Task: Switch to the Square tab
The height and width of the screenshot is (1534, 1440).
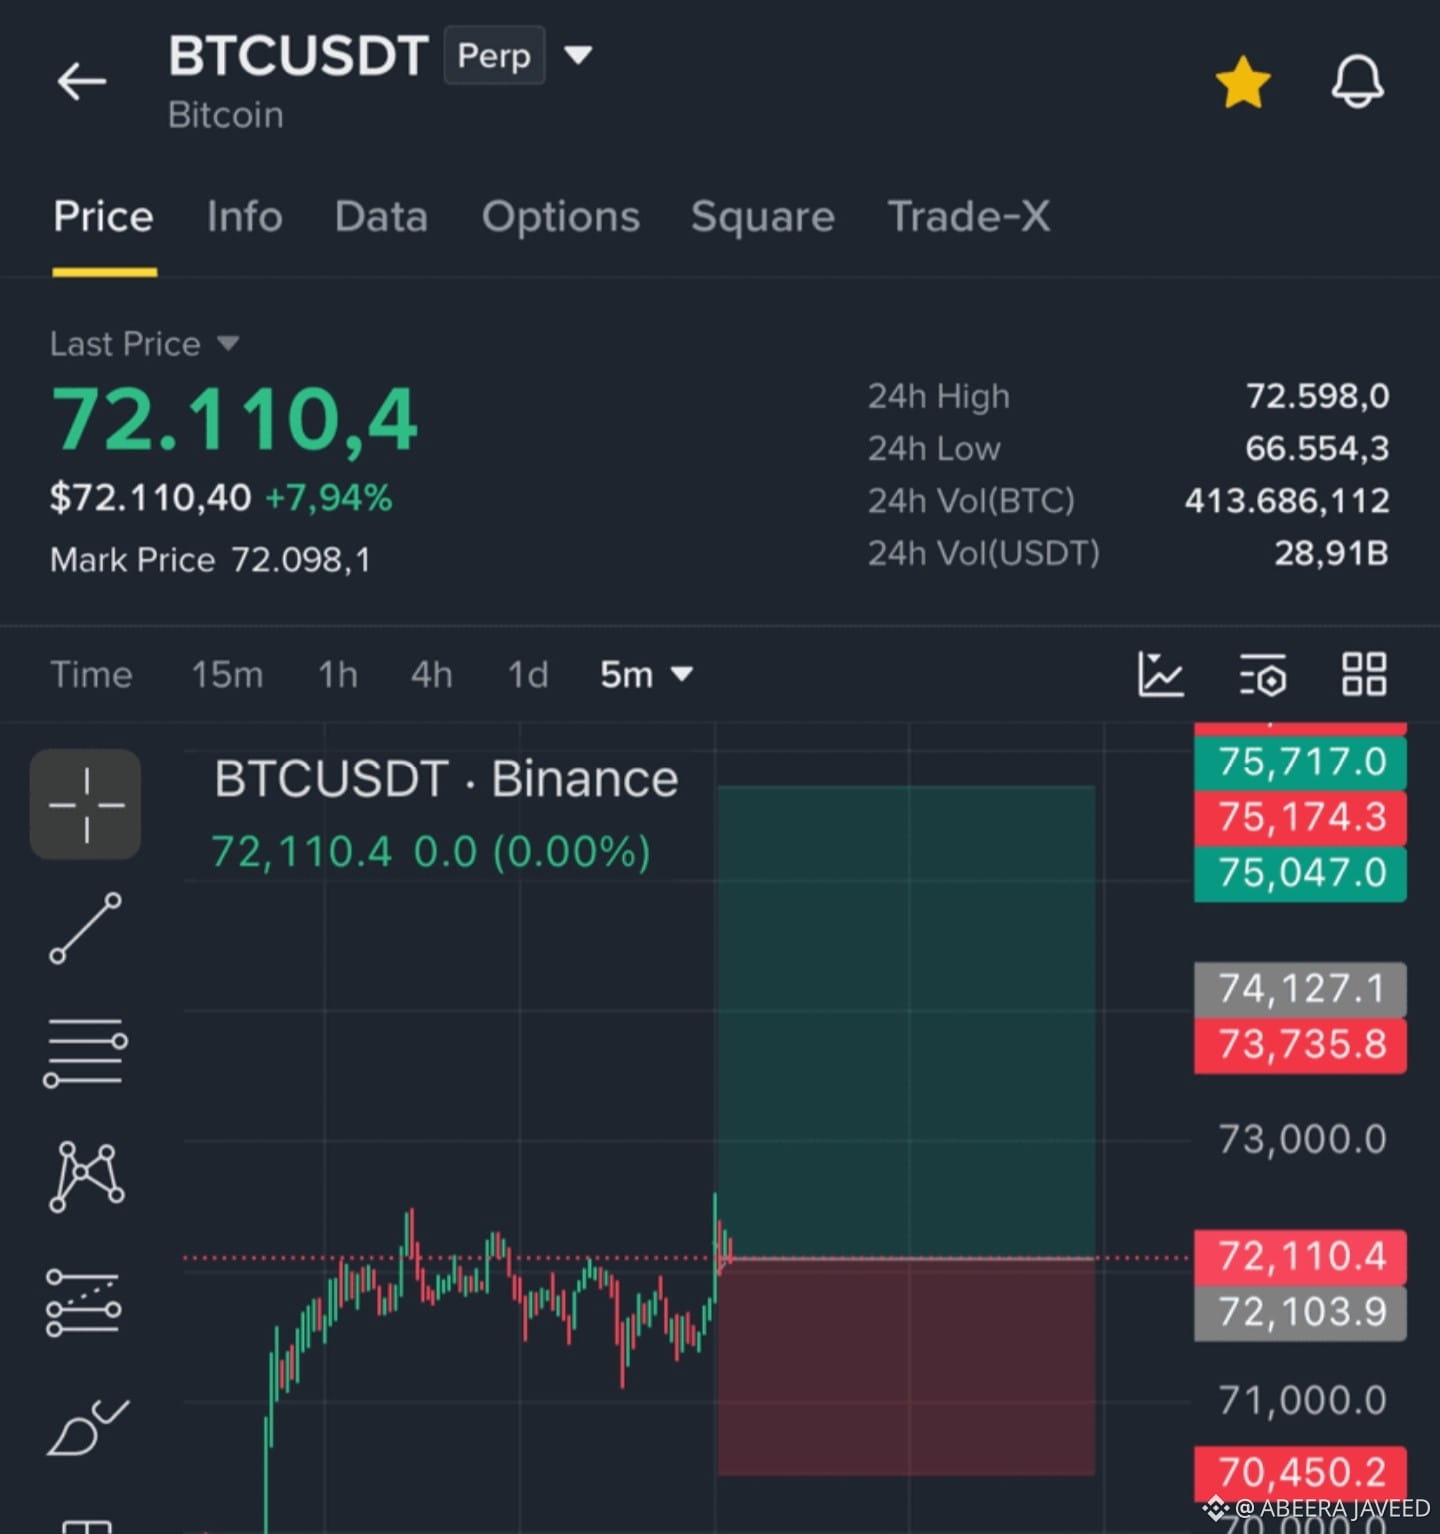Action: point(763,217)
